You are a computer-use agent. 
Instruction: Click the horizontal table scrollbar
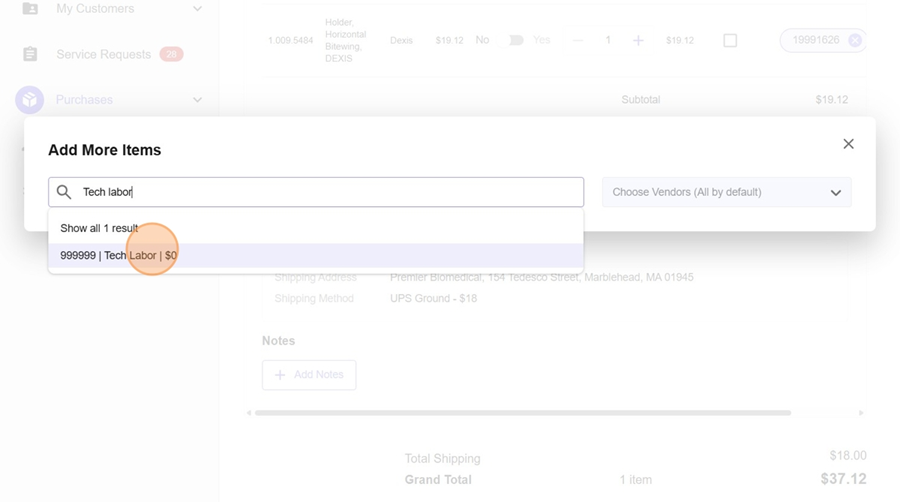[x=522, y=413]
